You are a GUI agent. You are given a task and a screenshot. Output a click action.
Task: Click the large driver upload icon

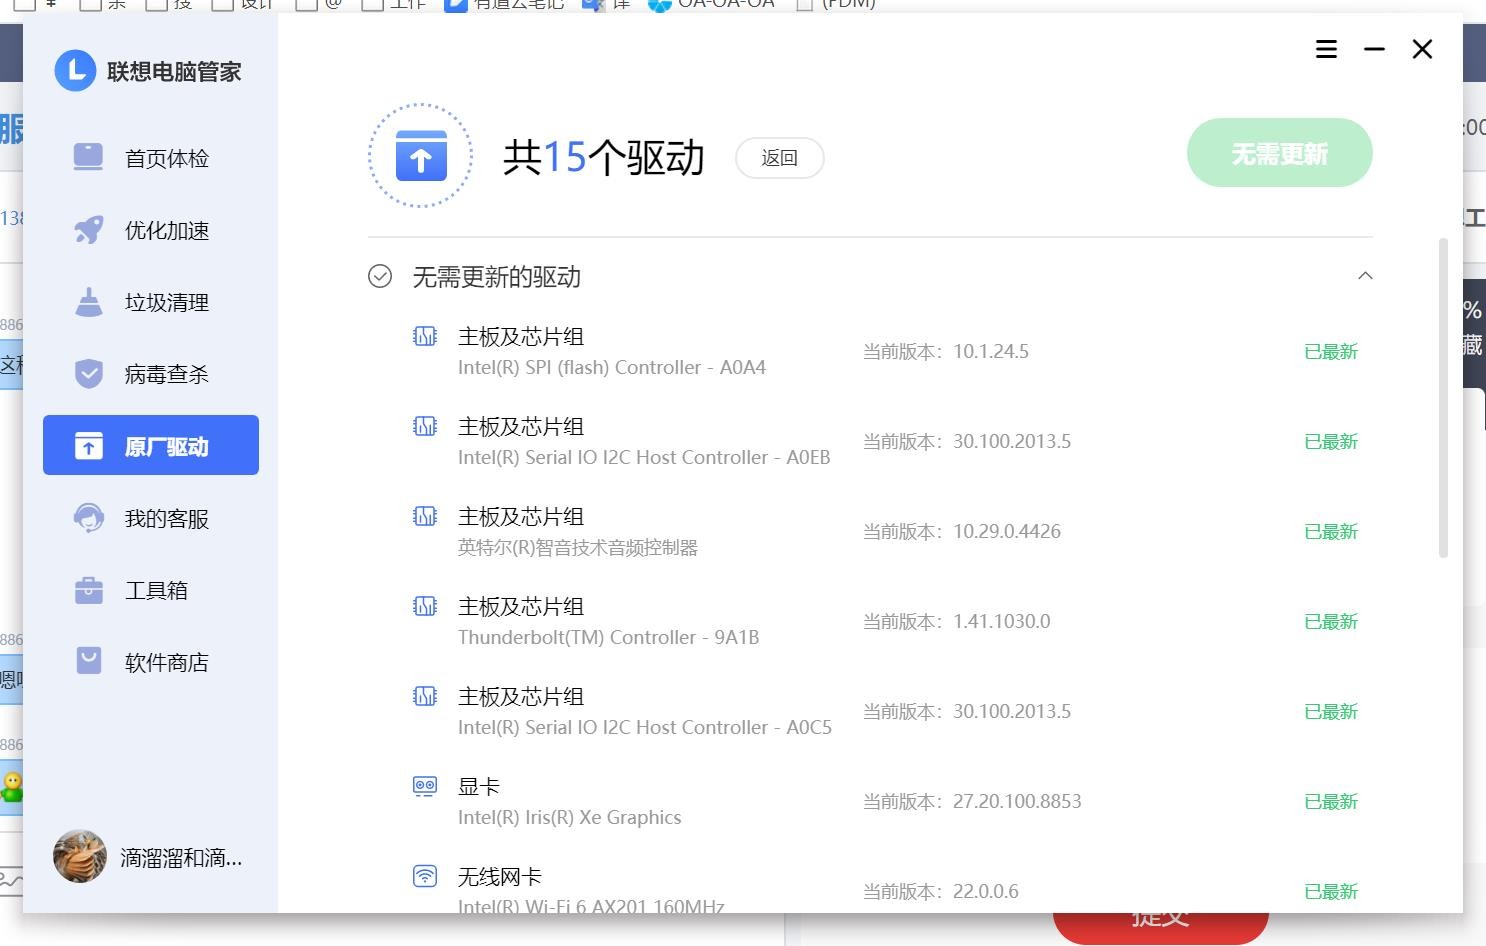click(420, 156)
